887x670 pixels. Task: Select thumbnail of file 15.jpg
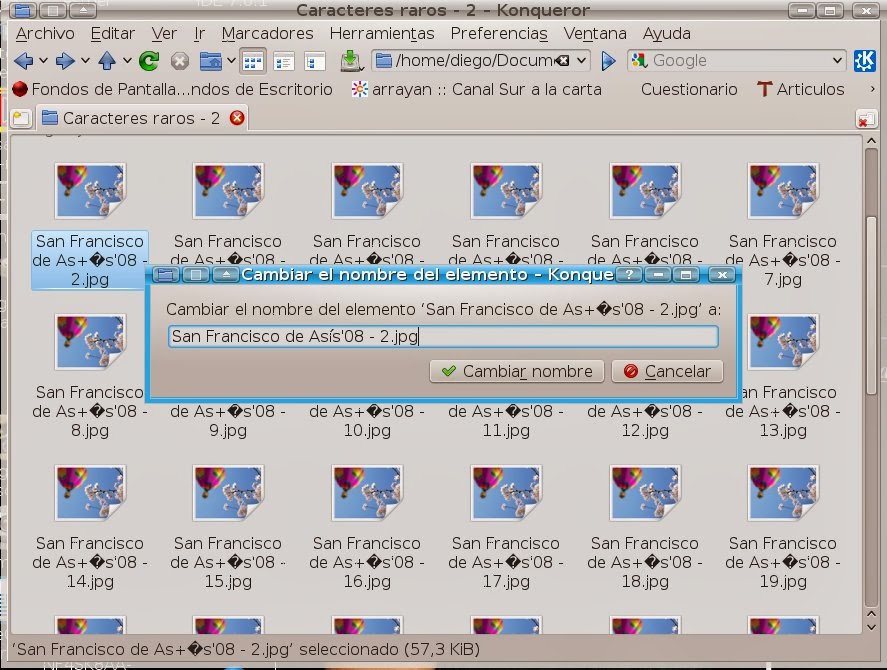click(x=228, y=493)
